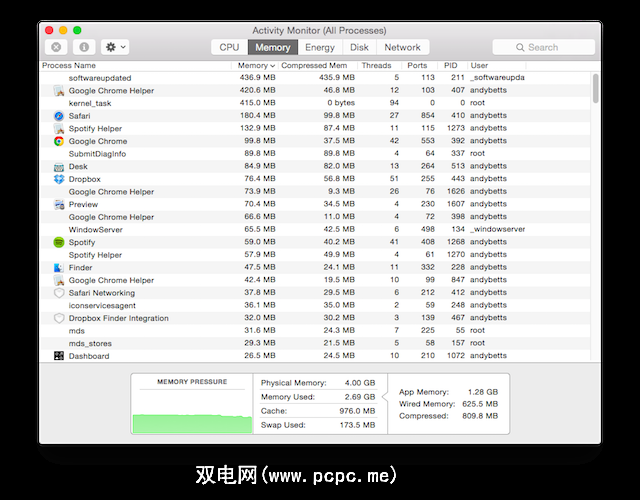Select the iconservicesagent process
Screen dimensions: 640x500
pos(315,305)
